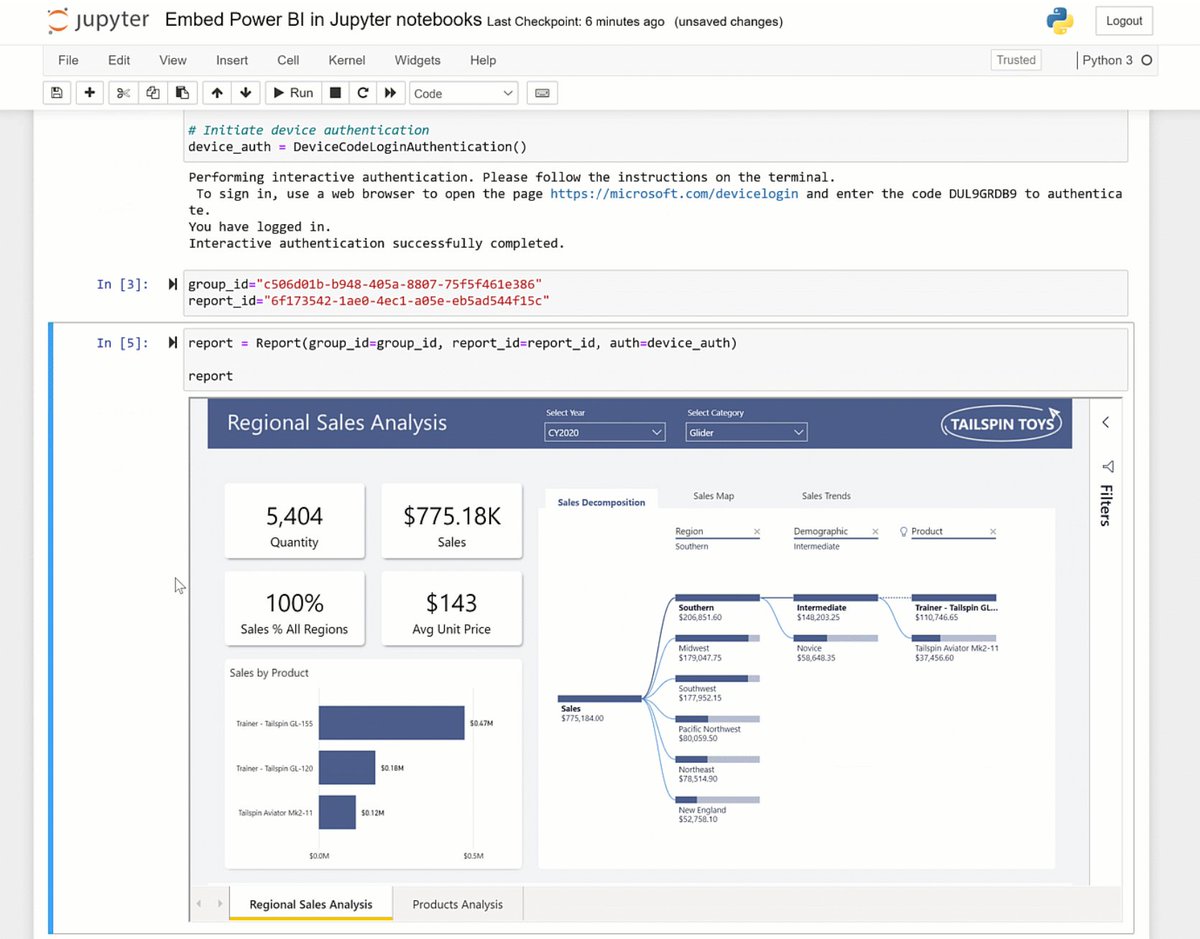Open the Insert menu
This screenshot has width=1200, height=939.
point(232,60)
